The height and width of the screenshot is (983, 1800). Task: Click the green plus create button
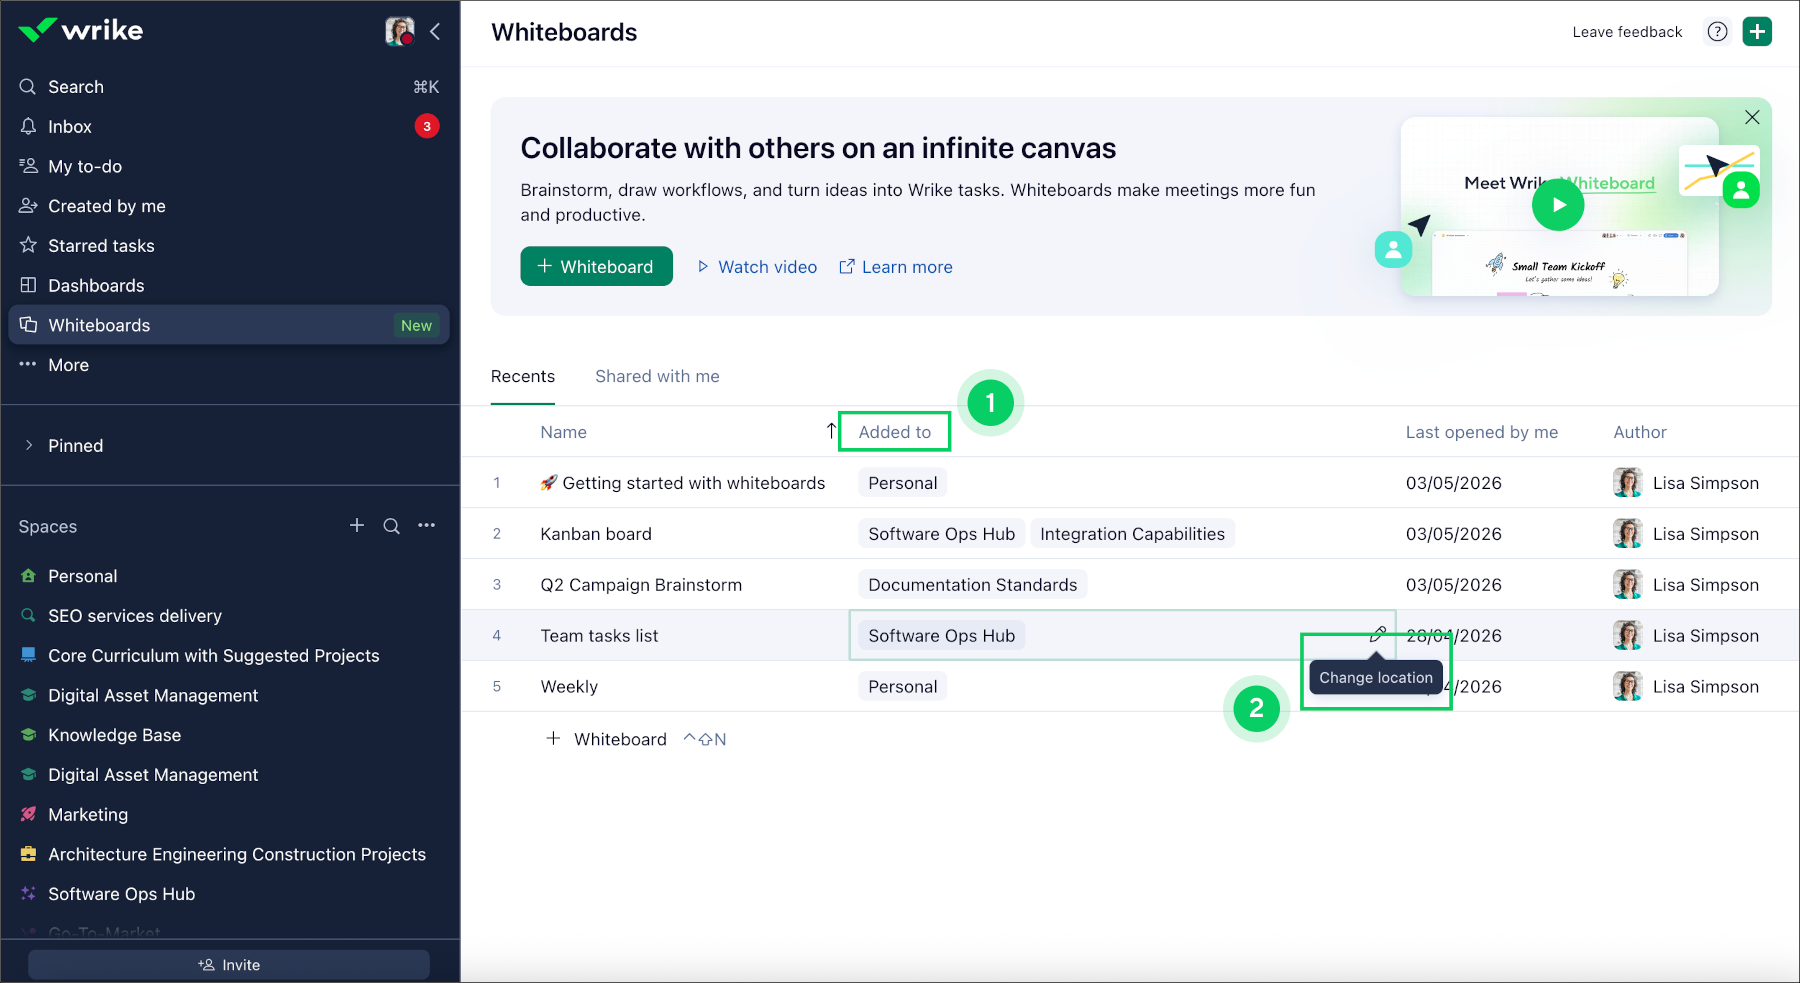coord(1757,32)
